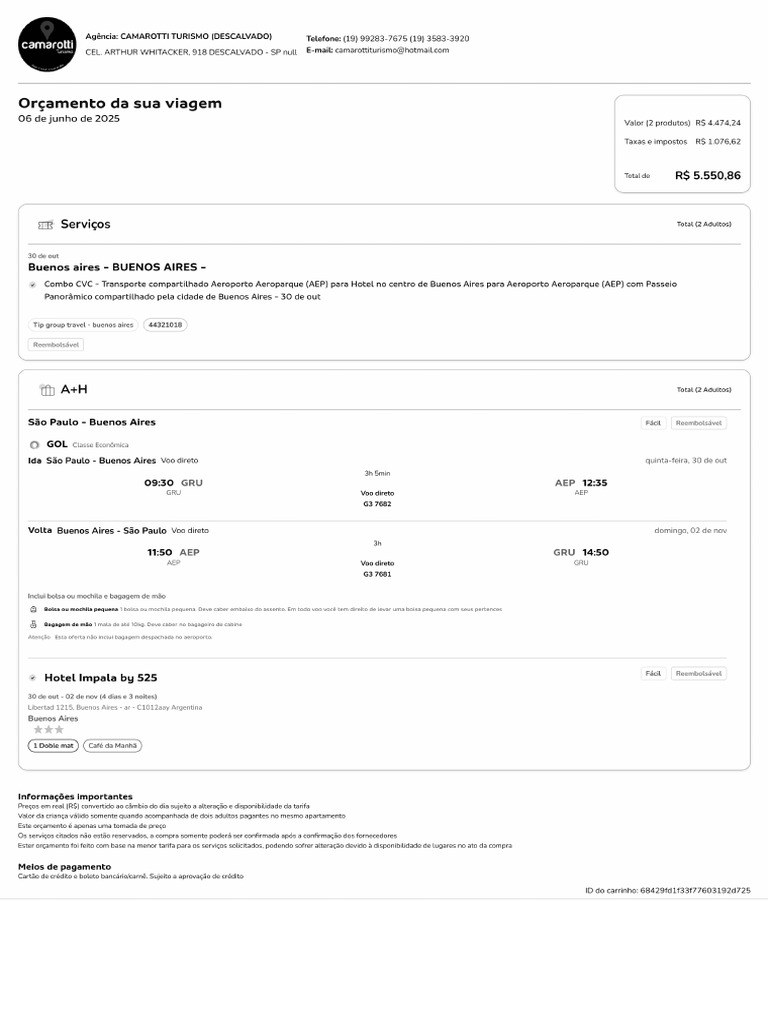
Task: Click the Fácil badge on hotel row
Action: click(x=653, y=674)
